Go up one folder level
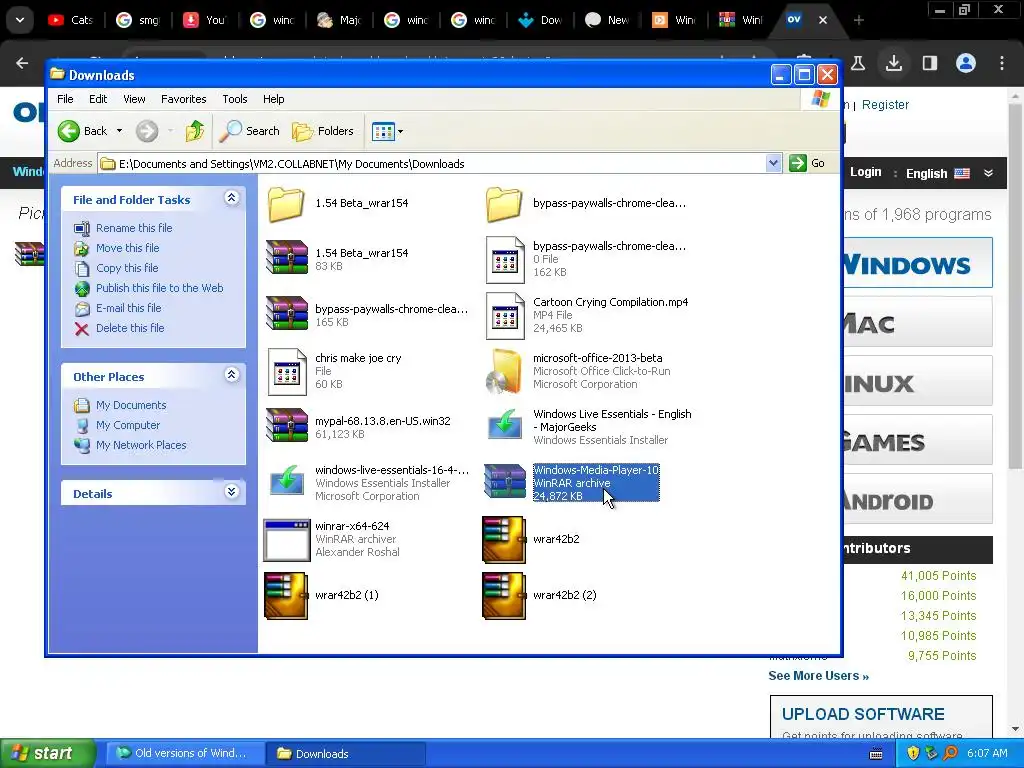The width and height of the screenshot is (1024, 768). tap(194, 131)
